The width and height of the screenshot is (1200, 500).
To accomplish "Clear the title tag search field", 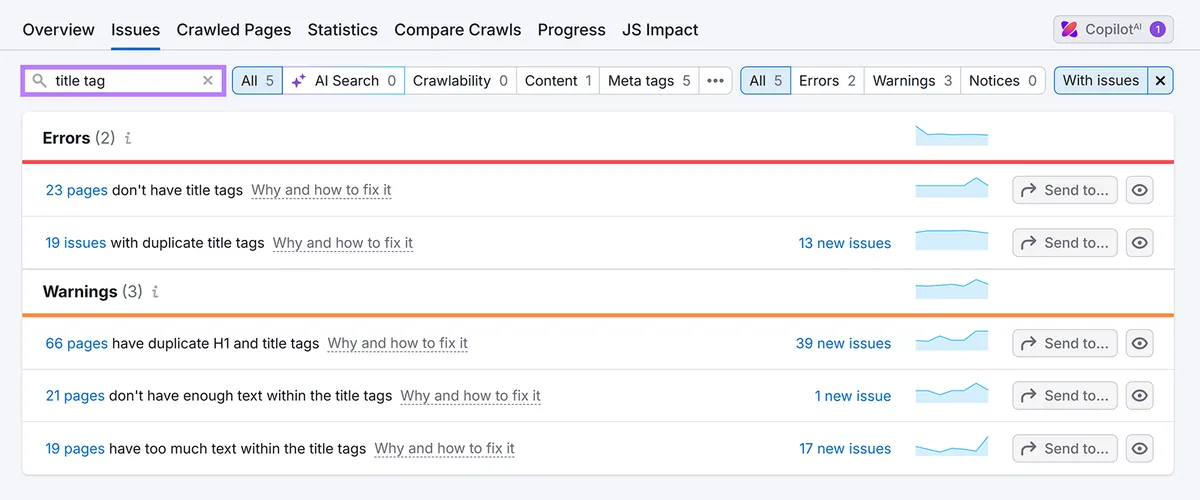I will pyautogui.click(x=207, y=81).
